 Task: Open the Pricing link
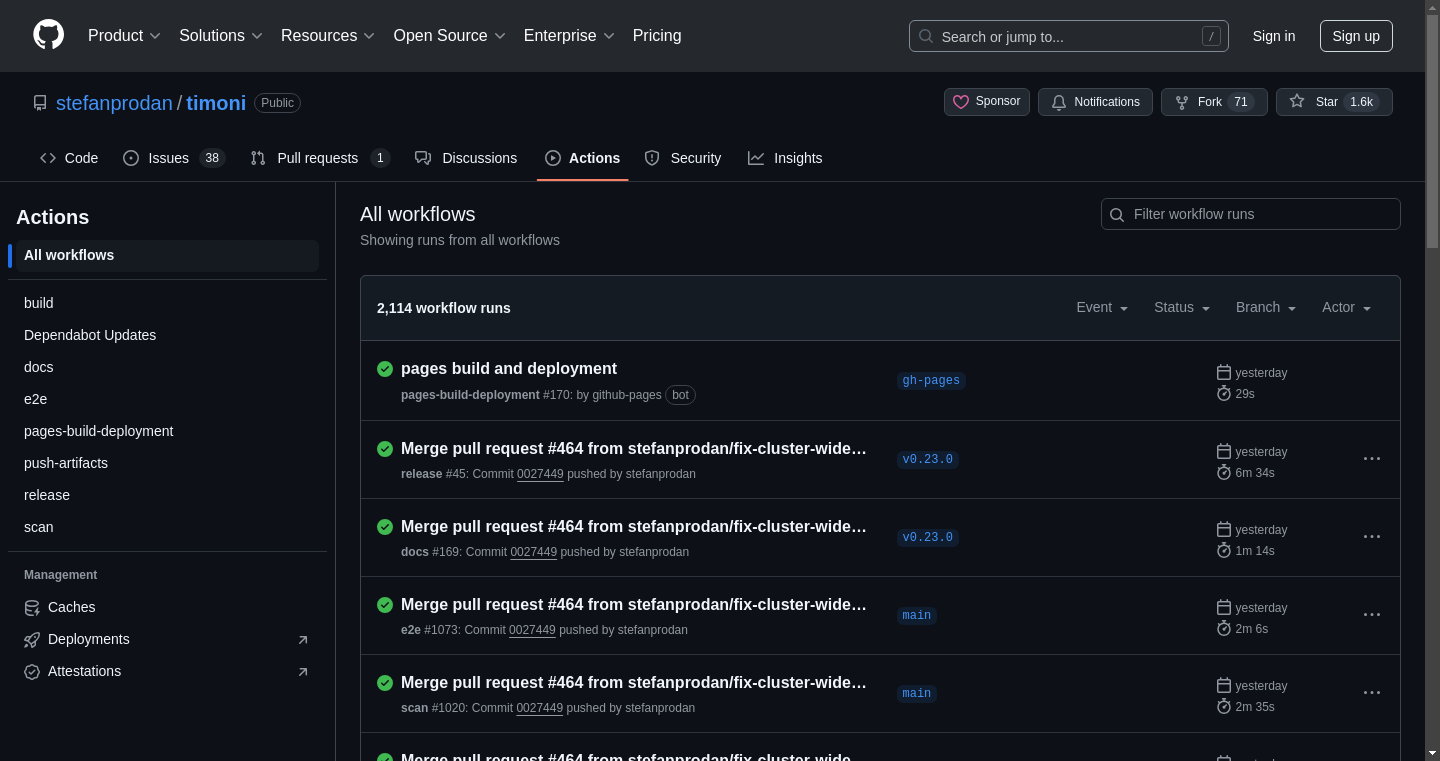pos(657,36)
